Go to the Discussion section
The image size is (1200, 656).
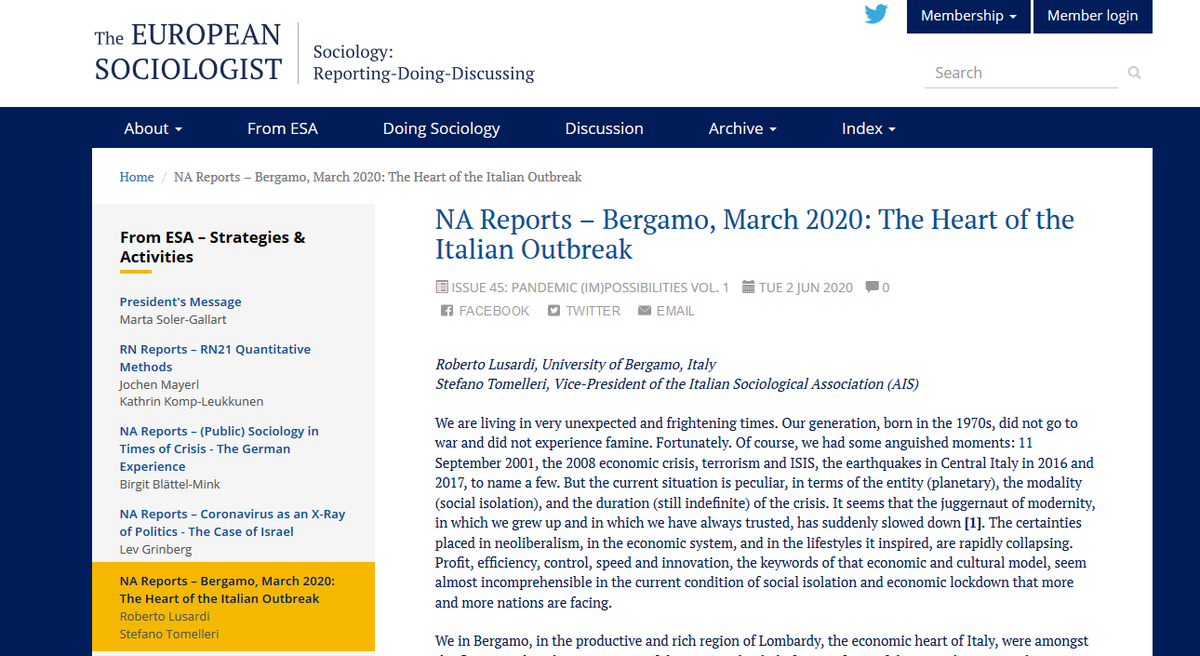(604, 128)
